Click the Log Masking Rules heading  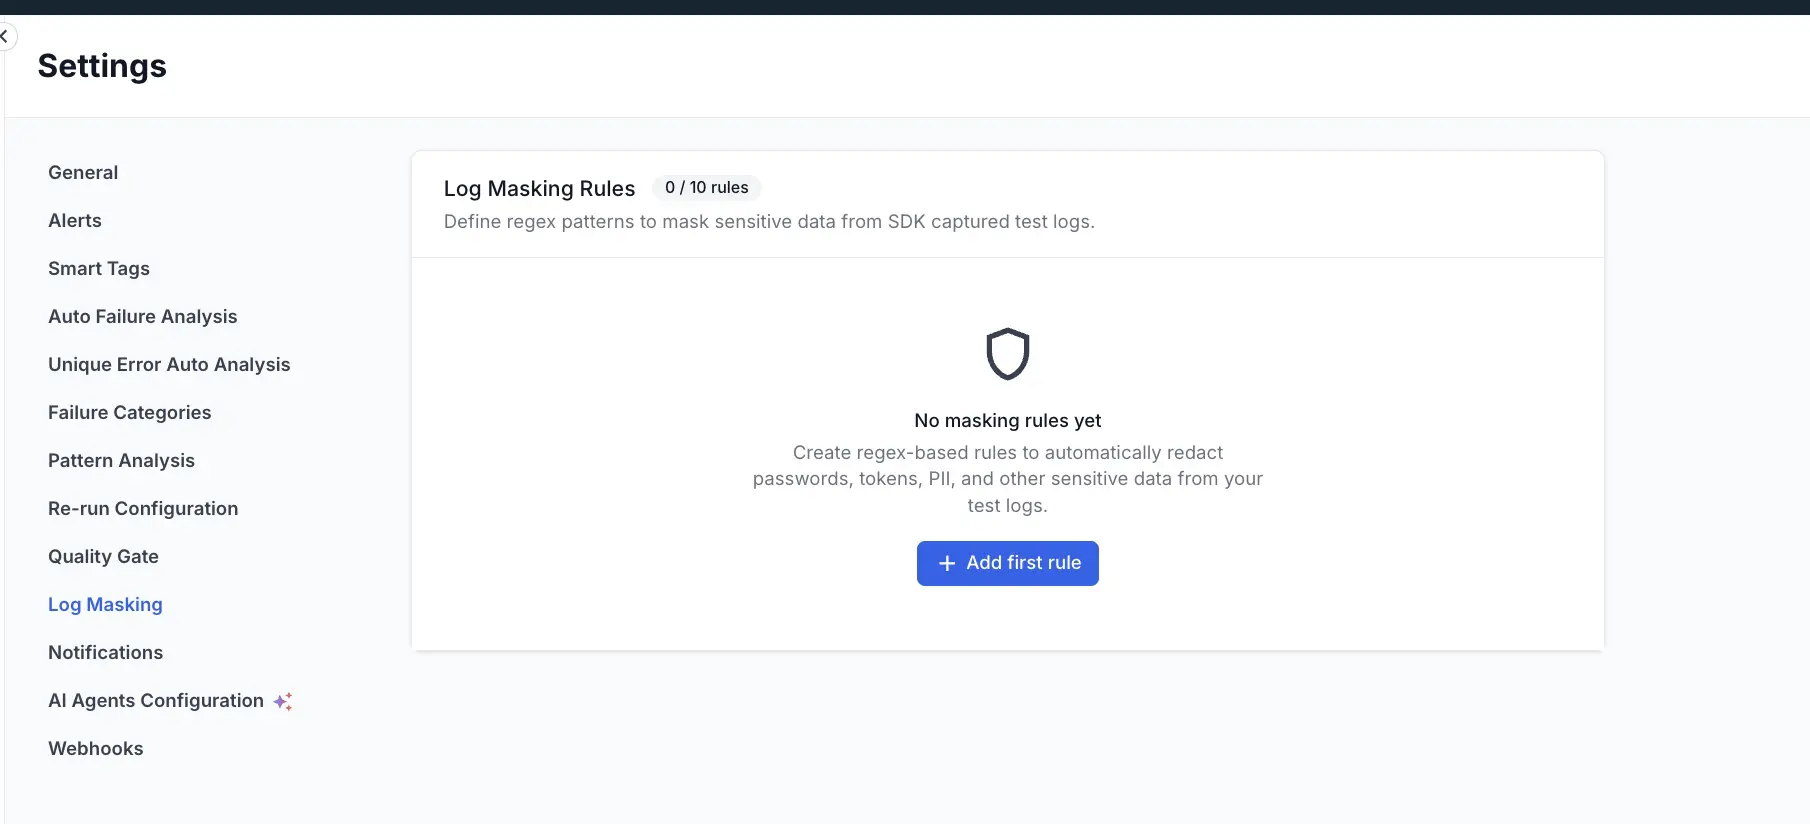point(540,188)
